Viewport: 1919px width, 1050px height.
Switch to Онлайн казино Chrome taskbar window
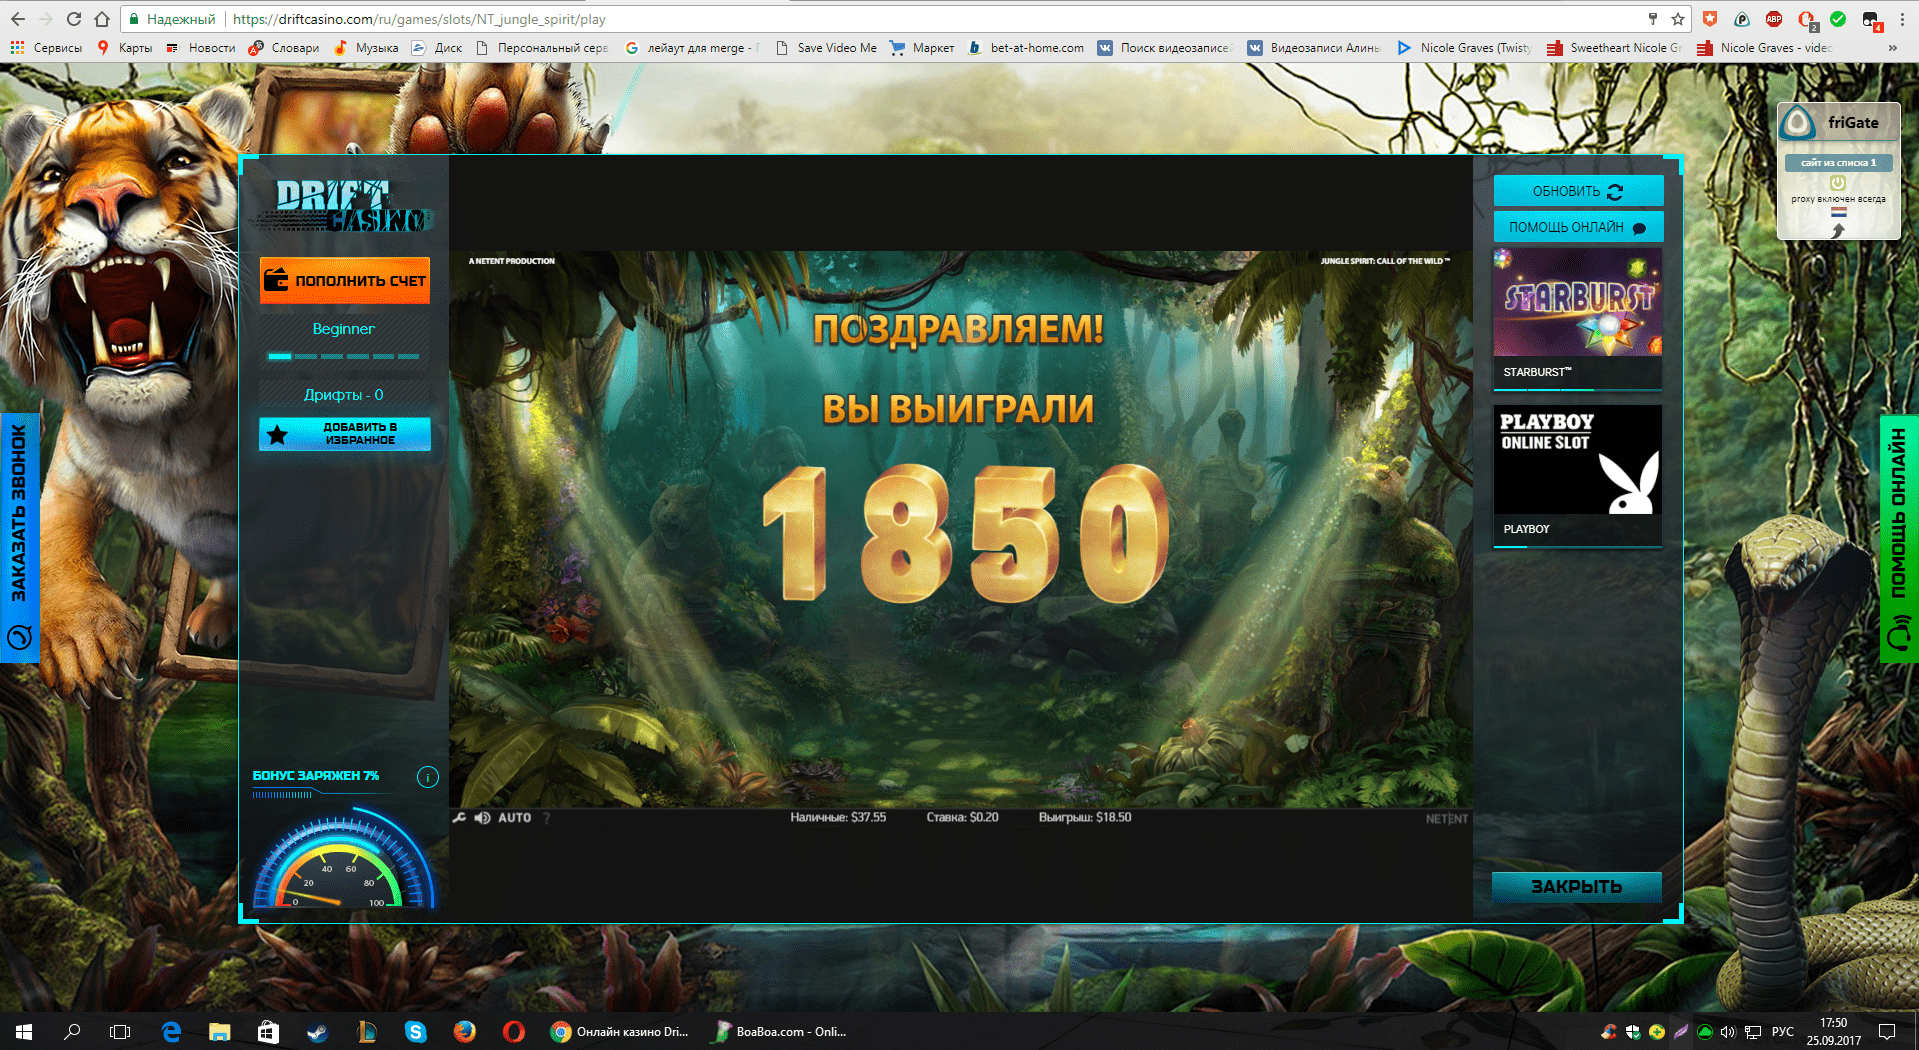(620, 1031)
